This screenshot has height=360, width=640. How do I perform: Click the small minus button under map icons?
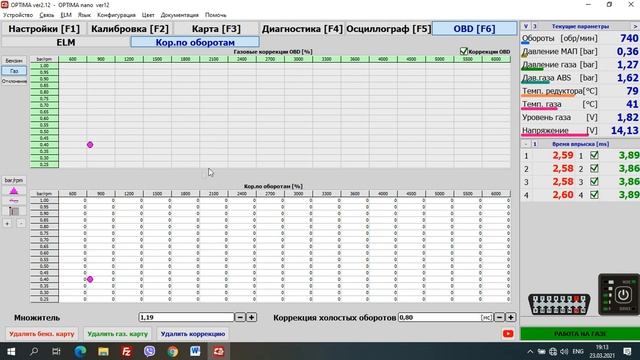[20, 223]
